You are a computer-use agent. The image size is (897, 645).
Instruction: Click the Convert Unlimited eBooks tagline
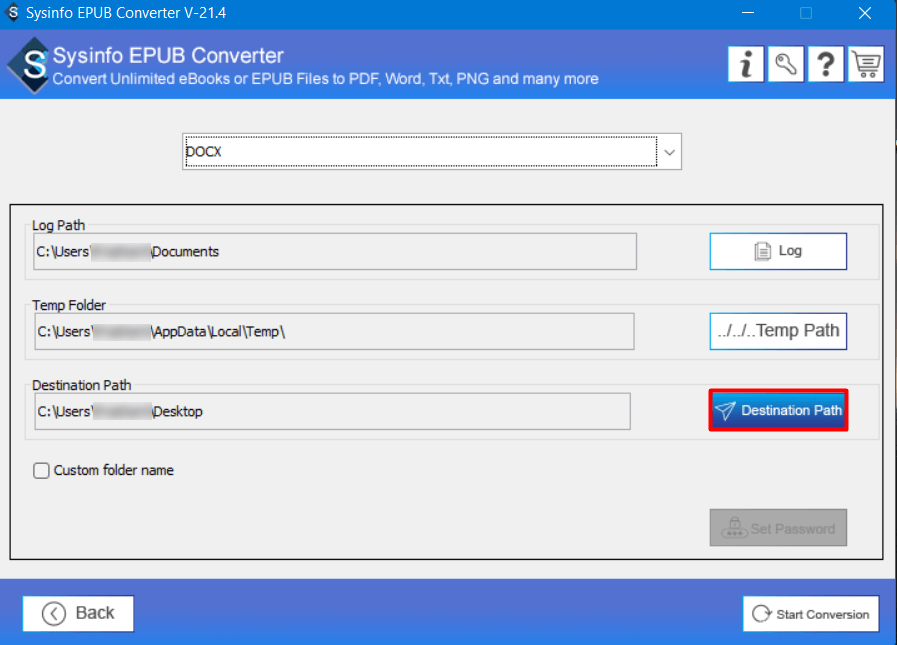click(x=326, y=79)
